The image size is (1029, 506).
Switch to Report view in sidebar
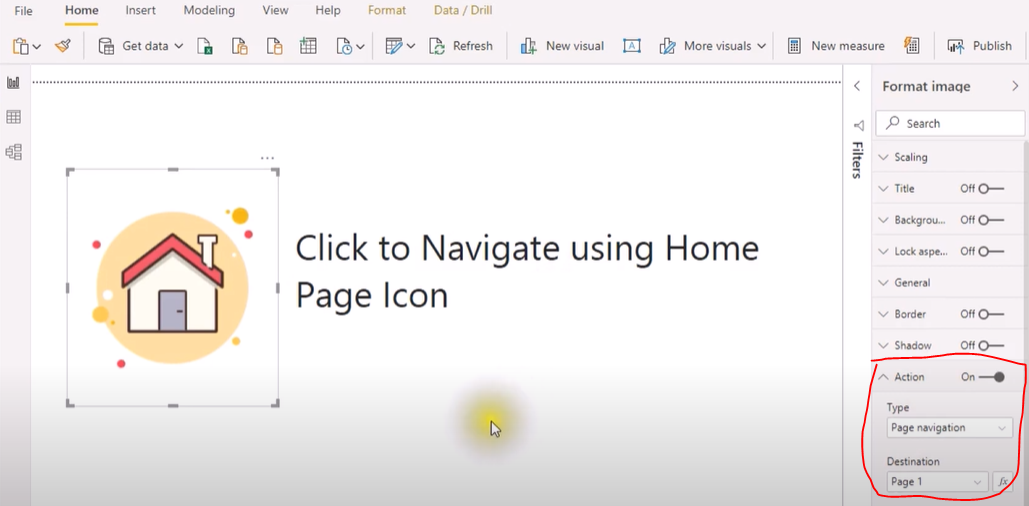click(13, 83)
